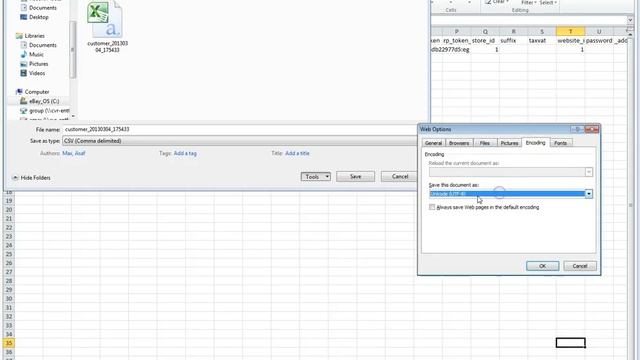The width and height of the screenshot is (640, 360).
Task: Click the Web Options help button
Action: point(577,129)
